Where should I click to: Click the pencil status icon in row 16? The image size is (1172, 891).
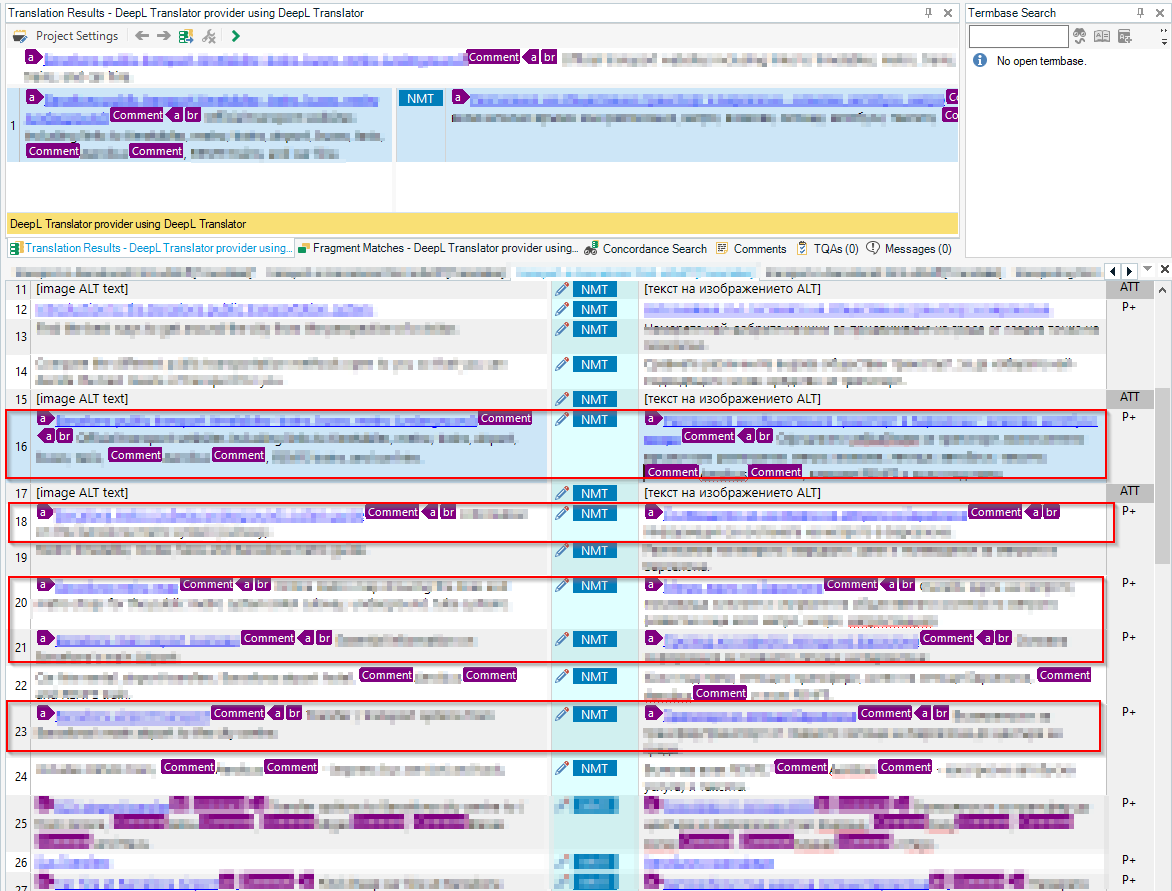click(x=562, y=419)
